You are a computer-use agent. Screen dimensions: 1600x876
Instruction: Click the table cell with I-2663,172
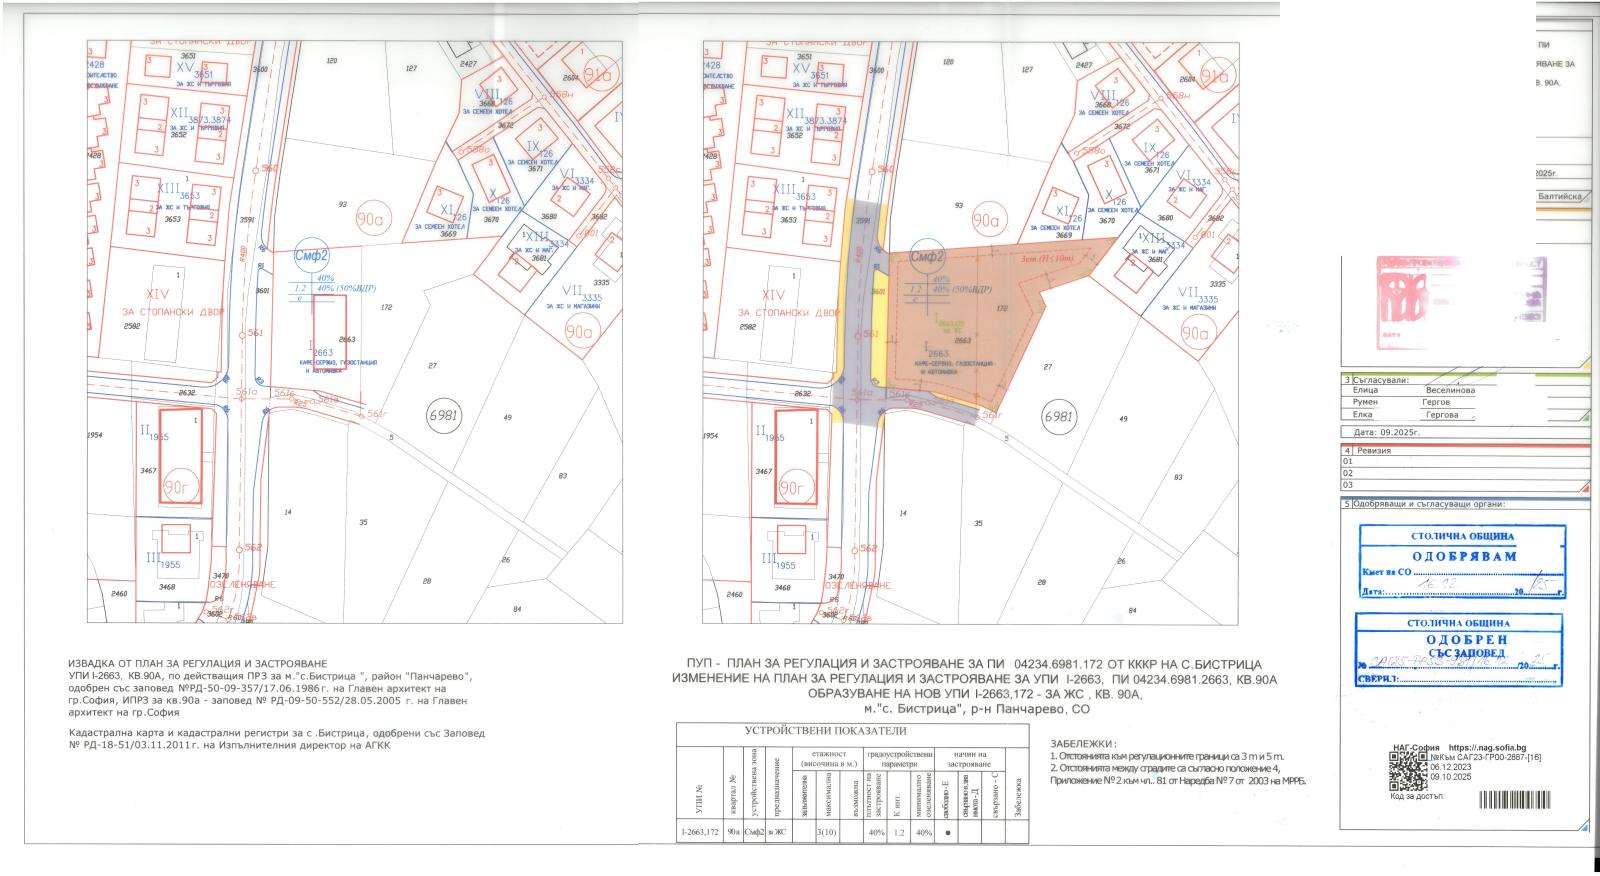coord(700,832)
